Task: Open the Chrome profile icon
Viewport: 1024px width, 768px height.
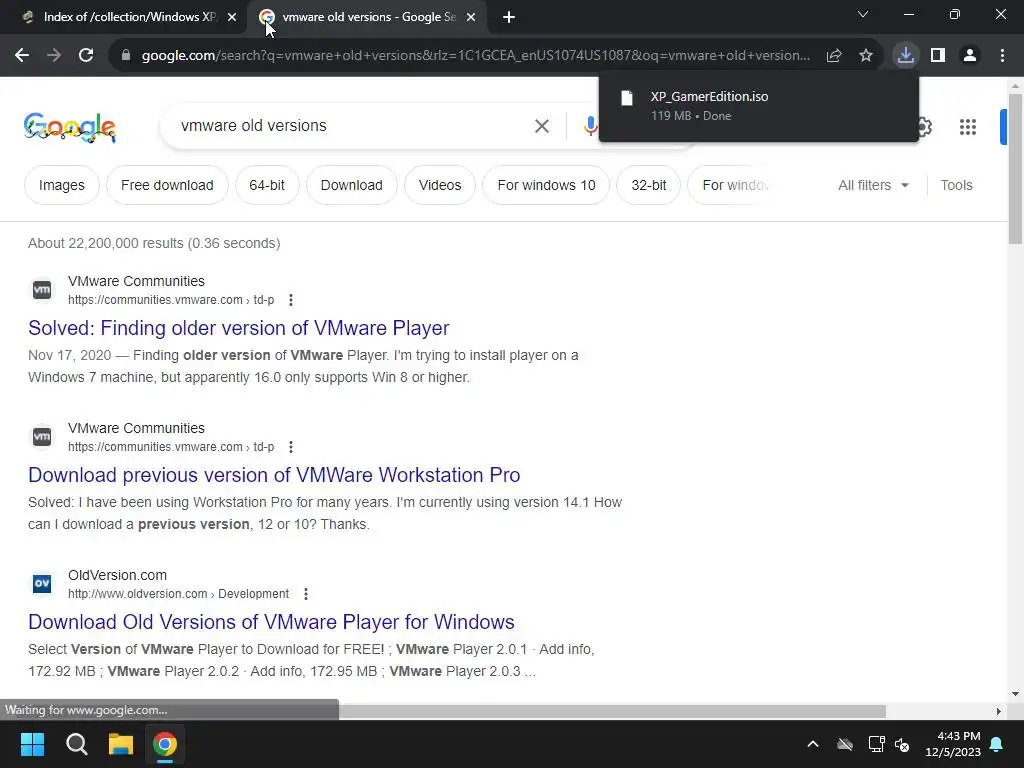Action: tap(970, 56)
